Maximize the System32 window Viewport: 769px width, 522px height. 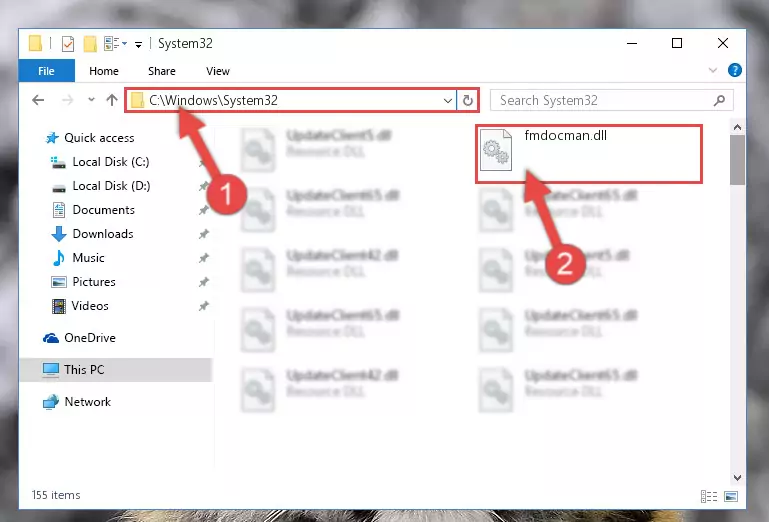[677, 44]
